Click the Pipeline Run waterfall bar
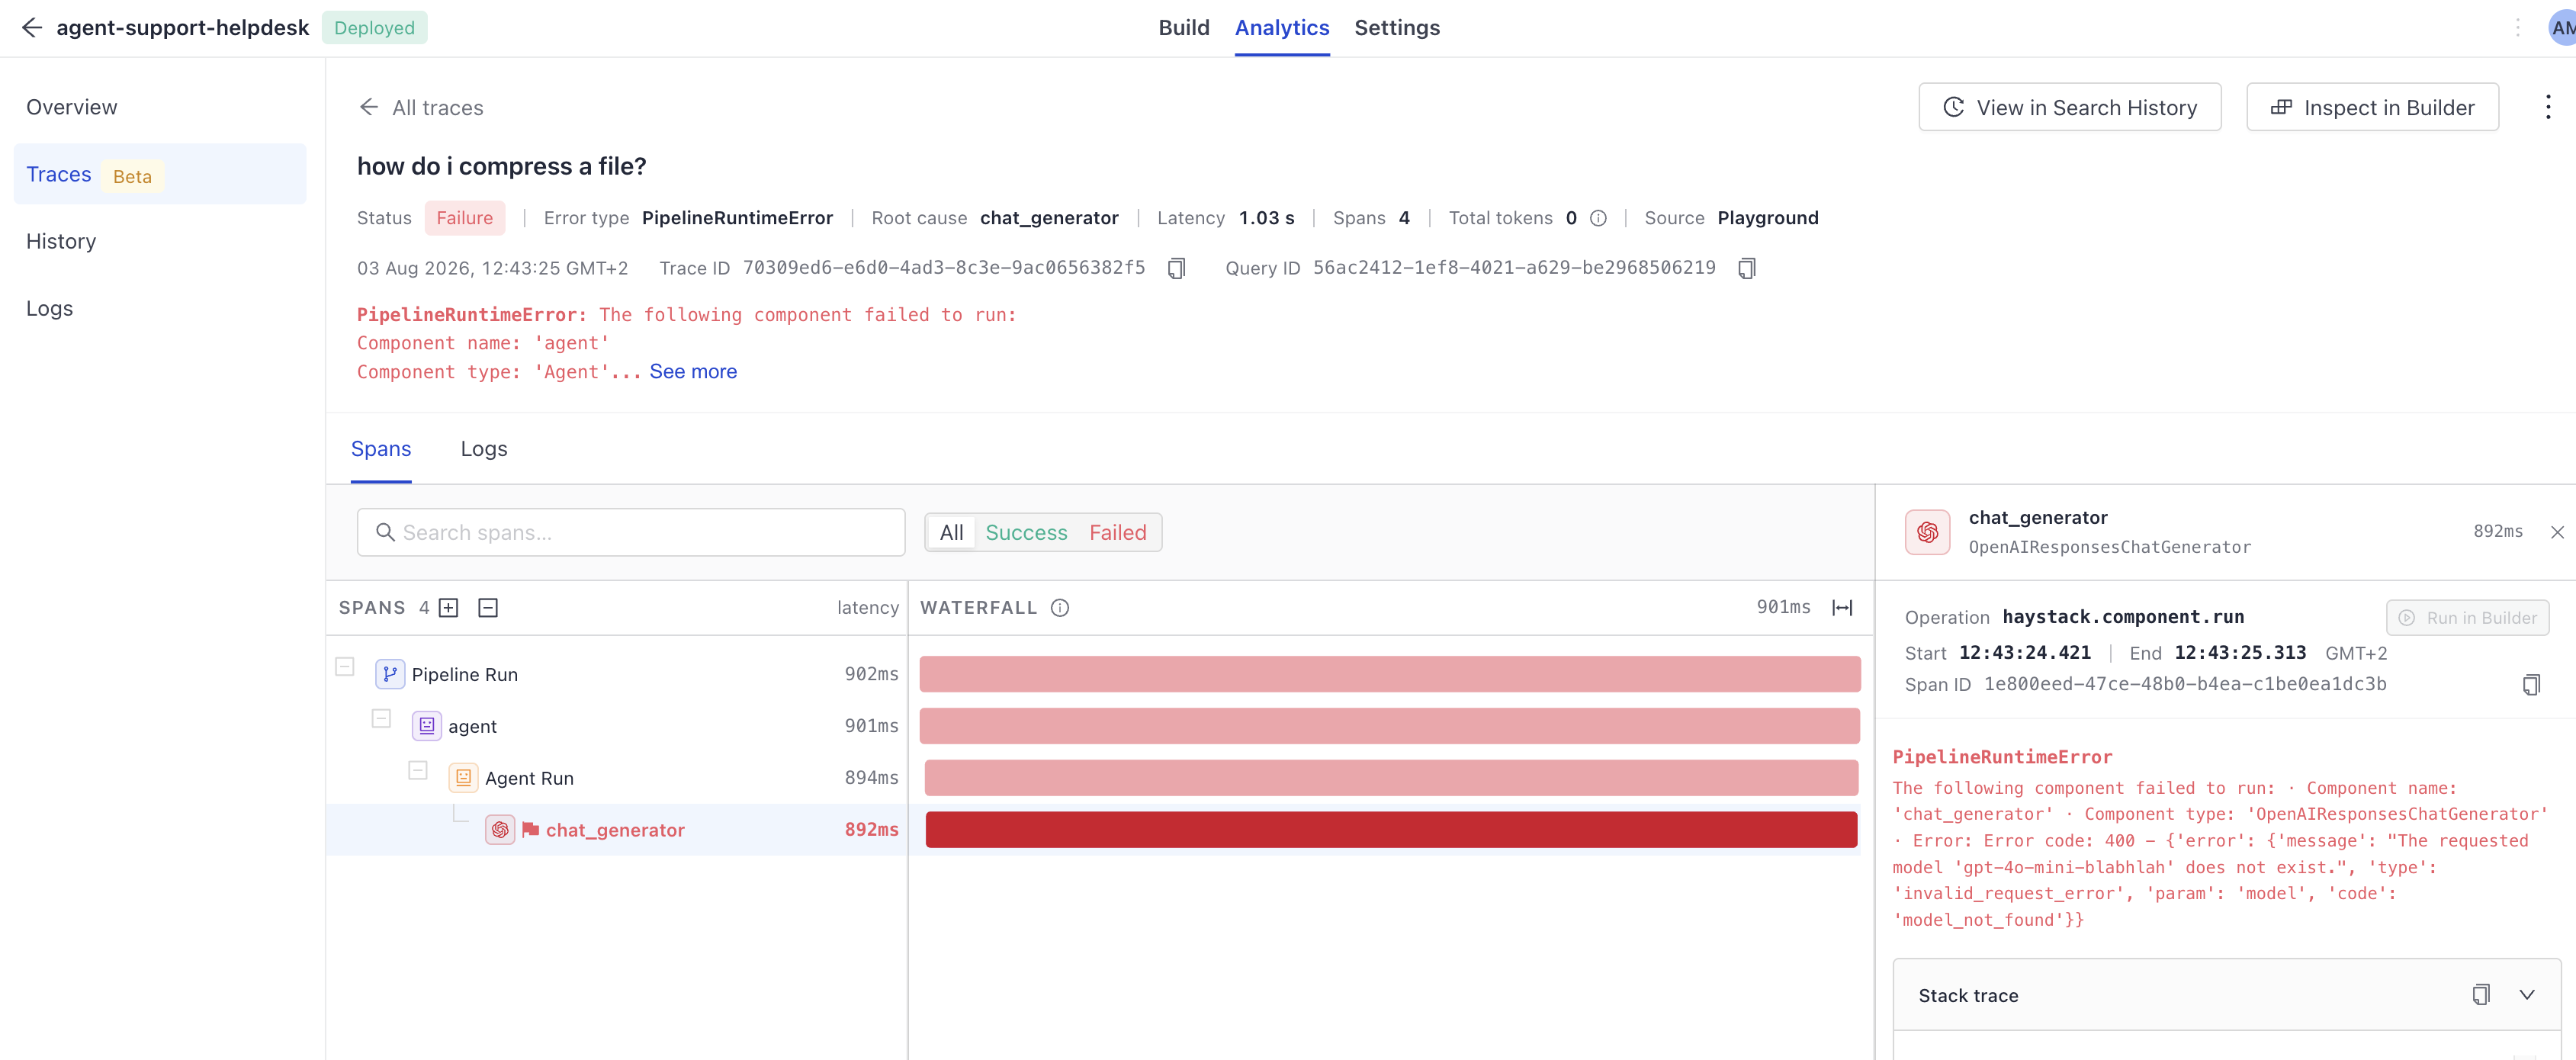Screen dimensions: 2576x1060 pyautogui.click(x=1389, y=674)
